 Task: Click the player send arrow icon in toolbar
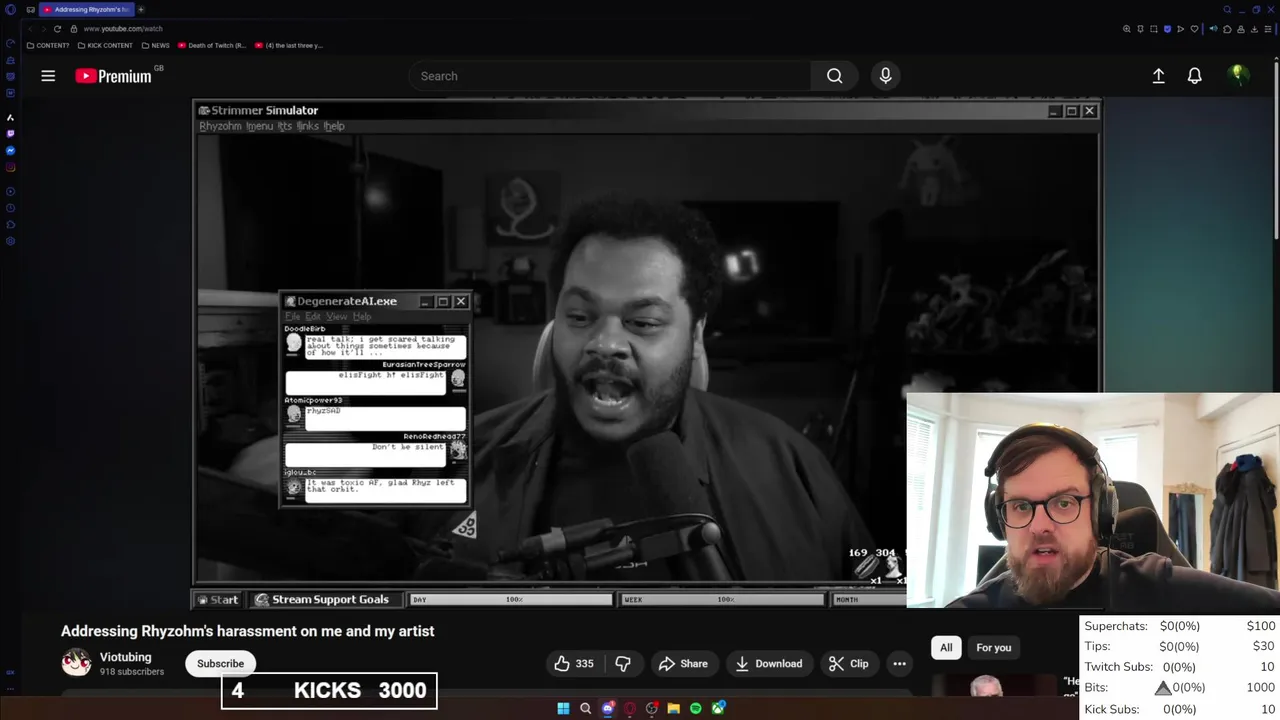[x=1180, y=29]
